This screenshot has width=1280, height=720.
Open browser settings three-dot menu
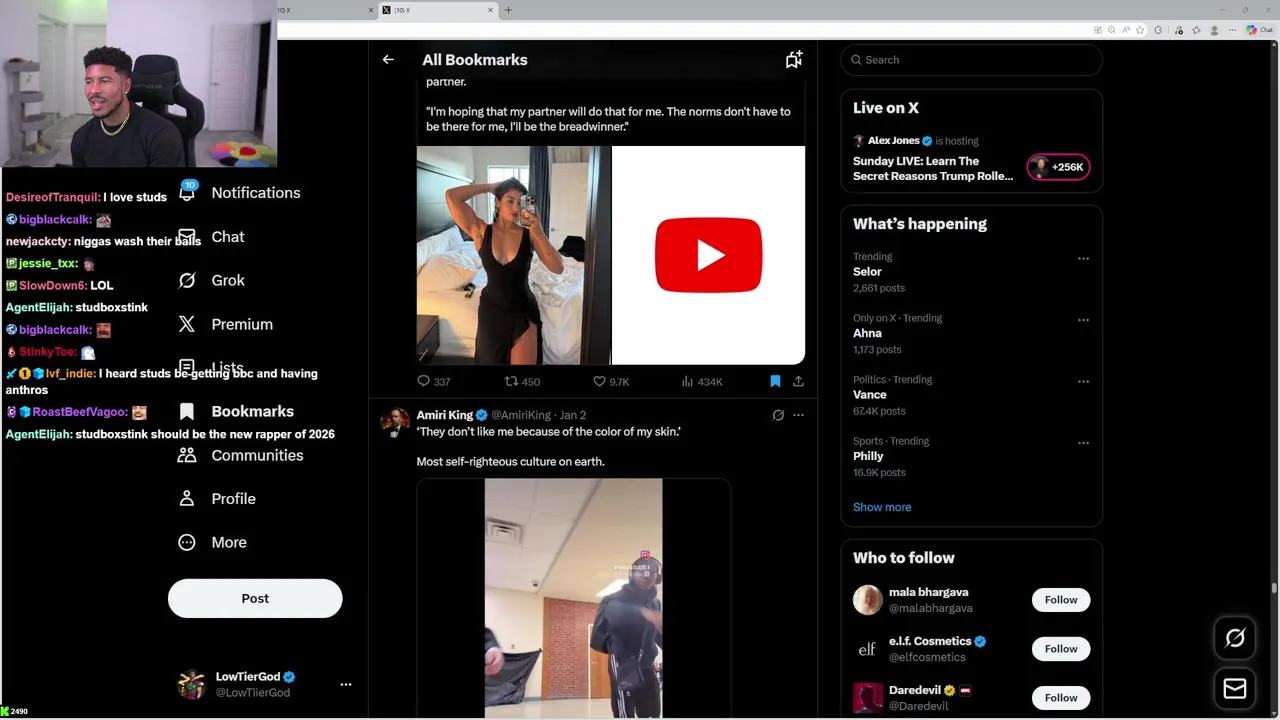(1234, 30)
